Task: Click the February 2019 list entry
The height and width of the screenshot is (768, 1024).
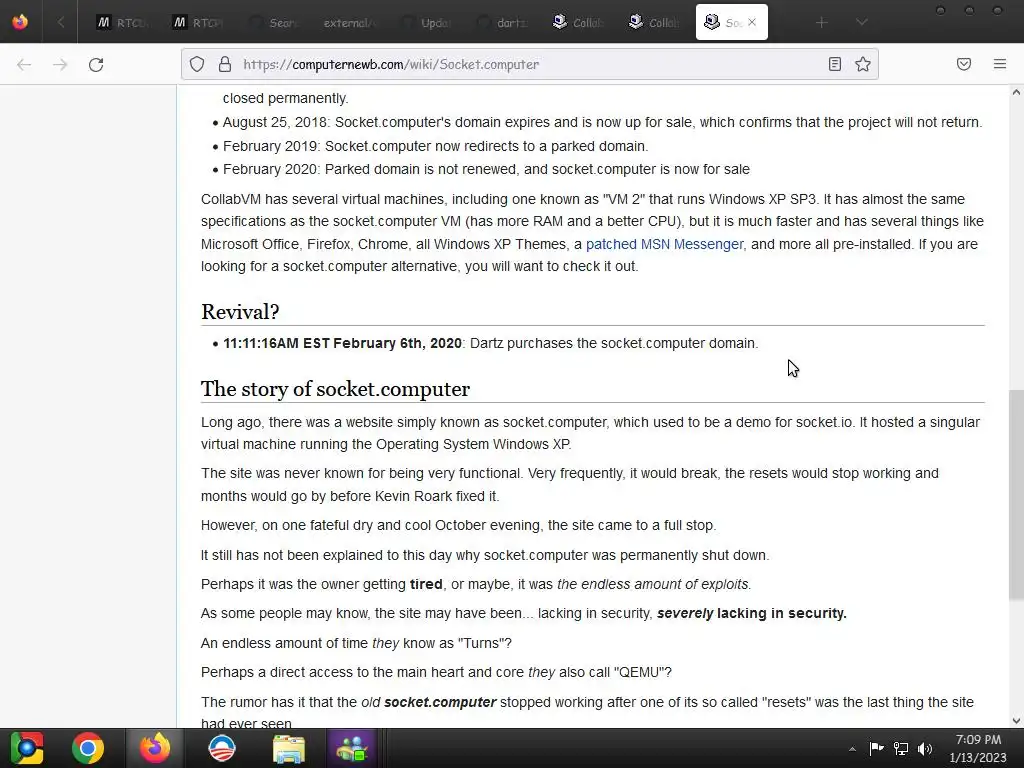Action: [435, 146]
